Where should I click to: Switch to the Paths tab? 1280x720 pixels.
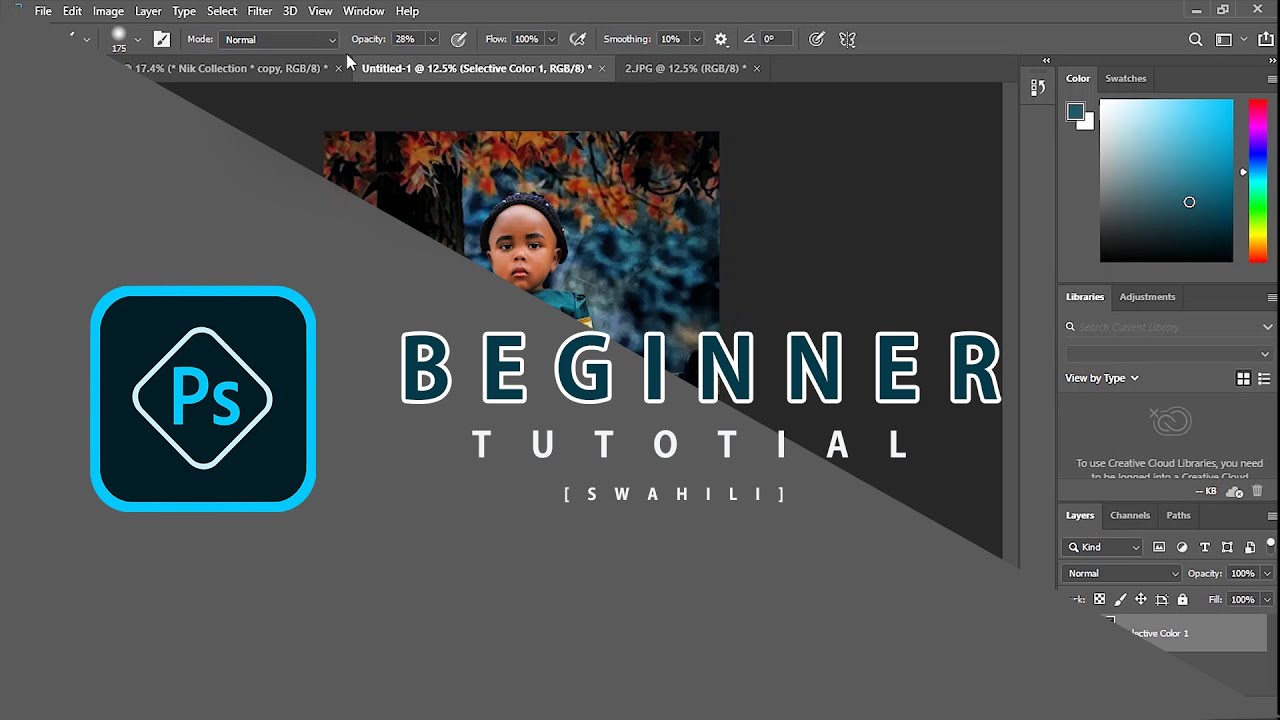click(1179, 515)
